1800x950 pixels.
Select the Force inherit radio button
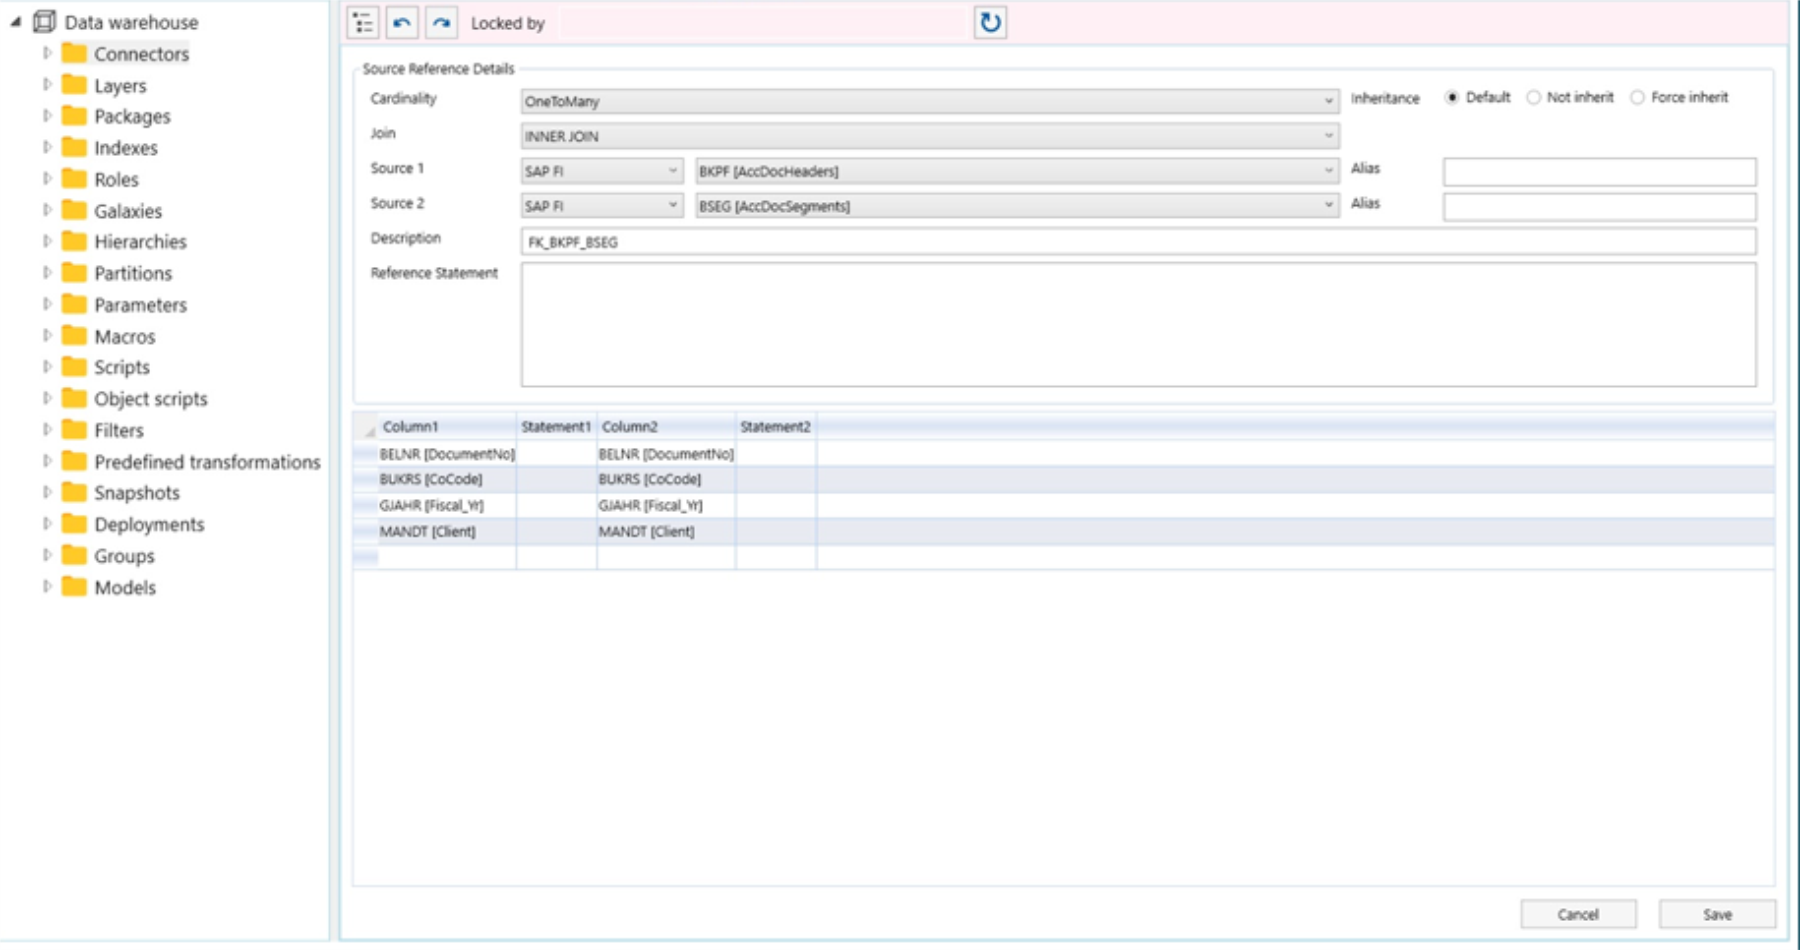(1638, 98)
